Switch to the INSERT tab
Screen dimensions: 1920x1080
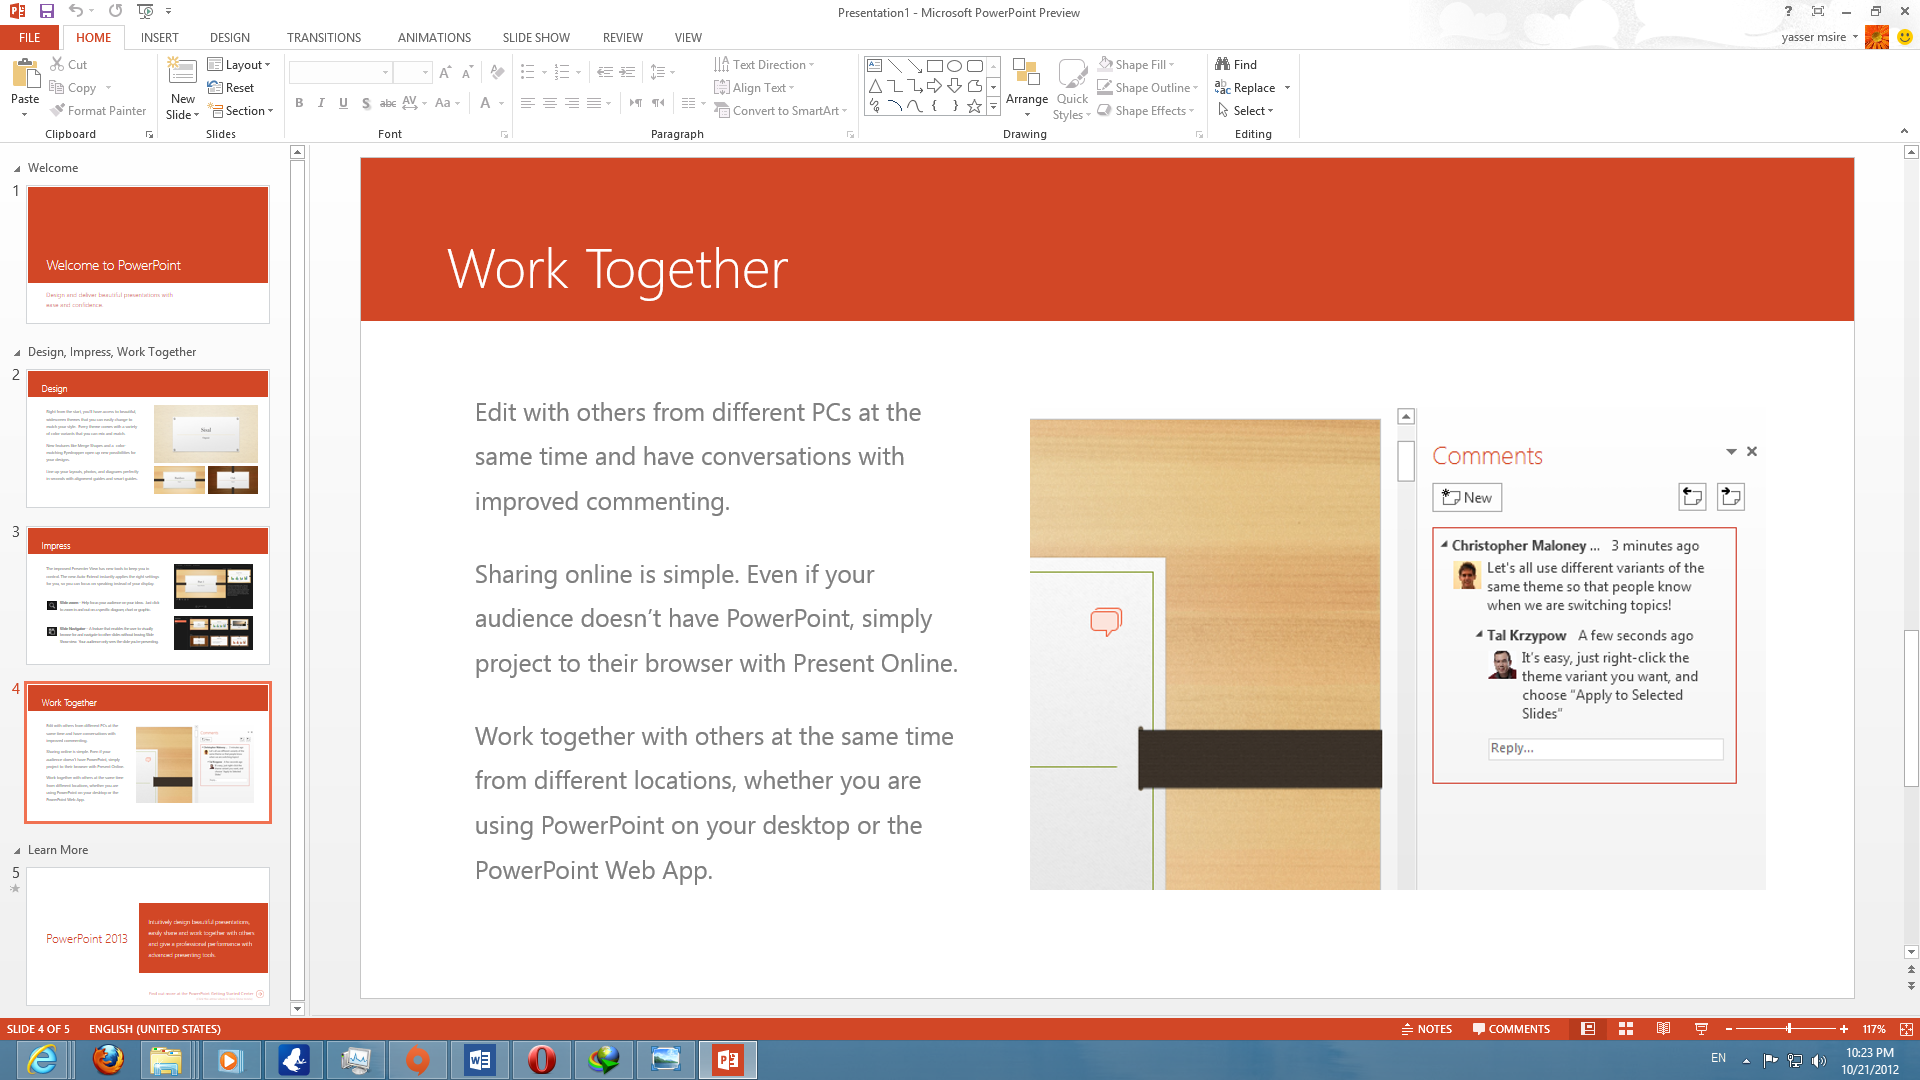[160, 37]
